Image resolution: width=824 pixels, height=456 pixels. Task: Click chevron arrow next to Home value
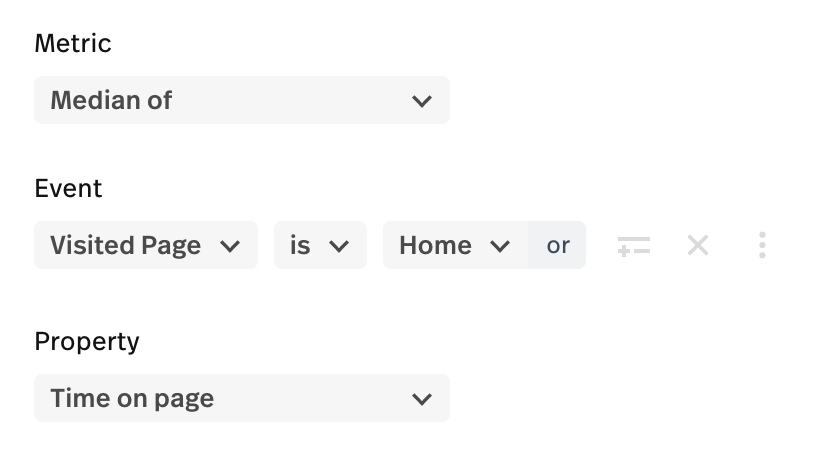[x=500, y=246]
